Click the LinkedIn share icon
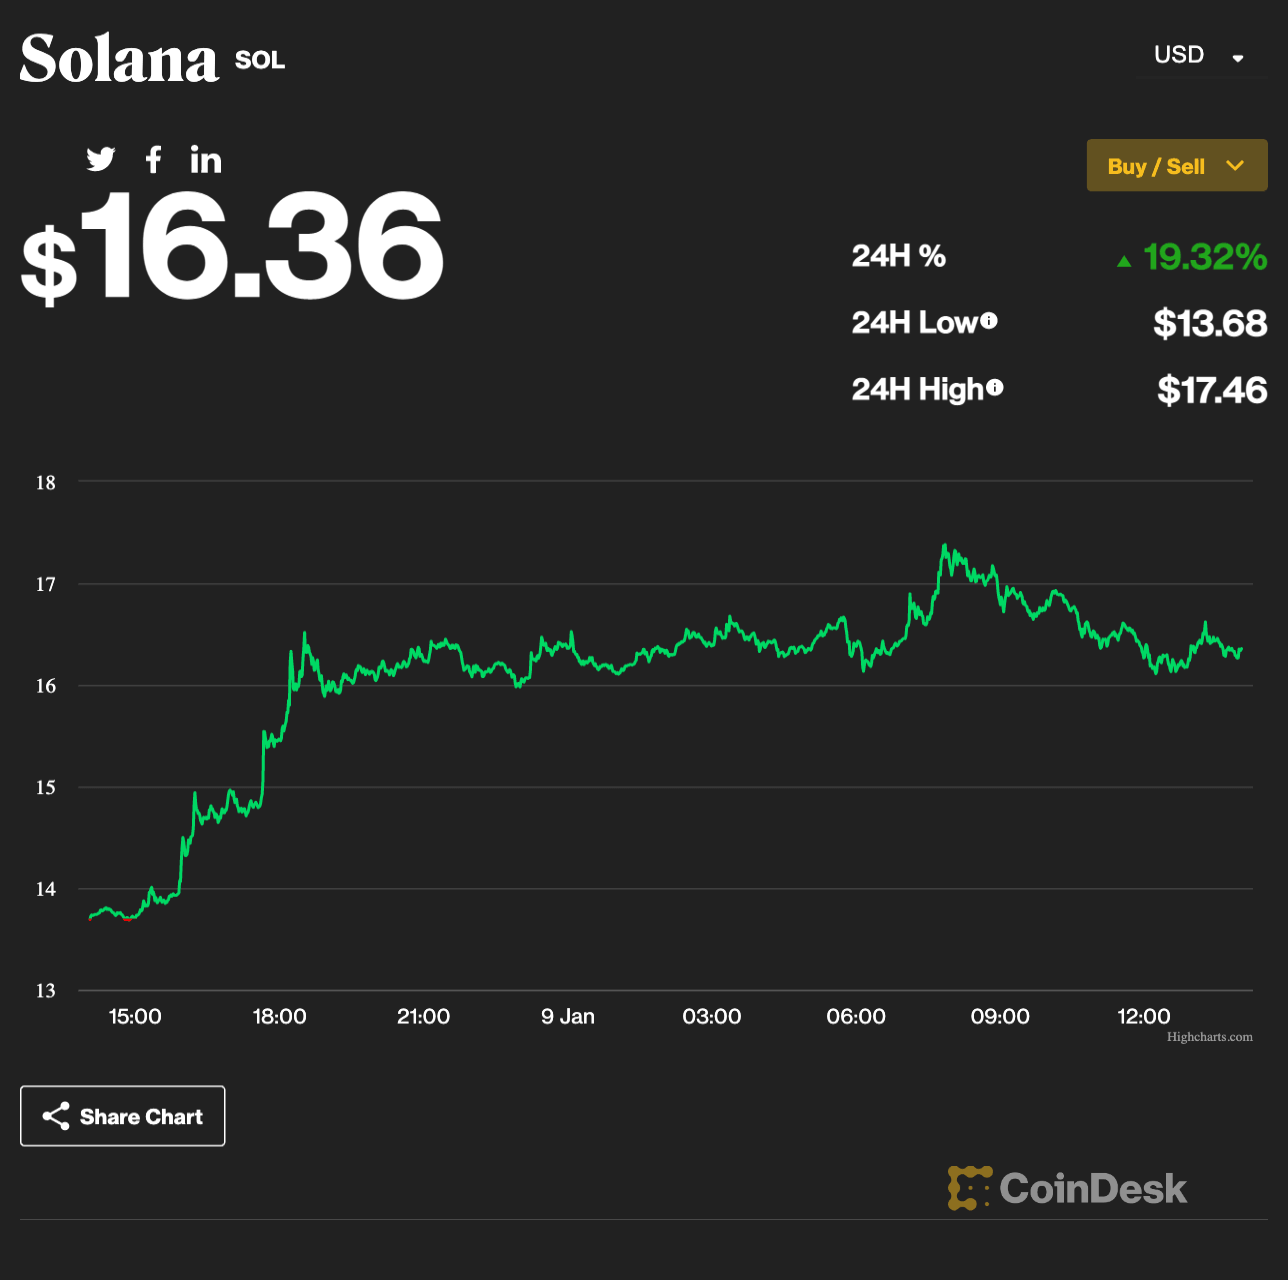Image resolution: width=1288 pixels, height=1280 pixels. click(x=206, y=160)
